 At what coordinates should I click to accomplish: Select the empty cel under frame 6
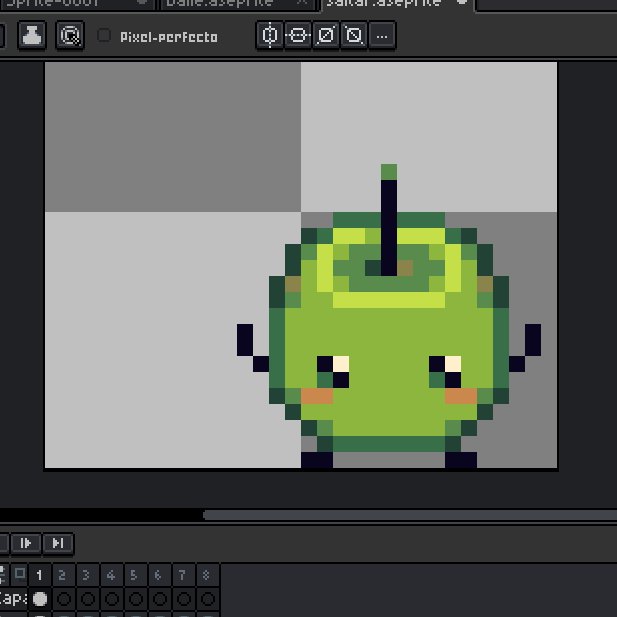(160, 599)
